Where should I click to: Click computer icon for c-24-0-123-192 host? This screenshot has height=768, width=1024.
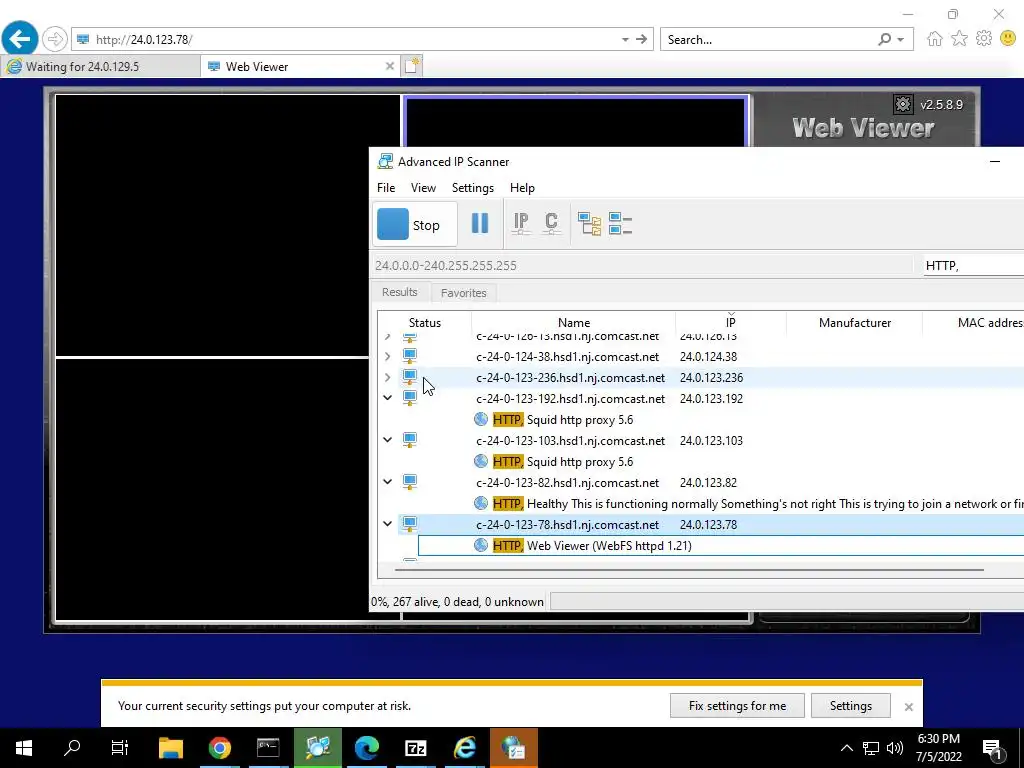tap(409, 398)
